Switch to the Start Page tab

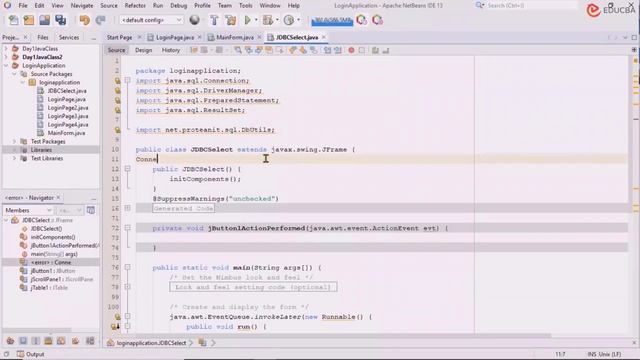(119, 37)
